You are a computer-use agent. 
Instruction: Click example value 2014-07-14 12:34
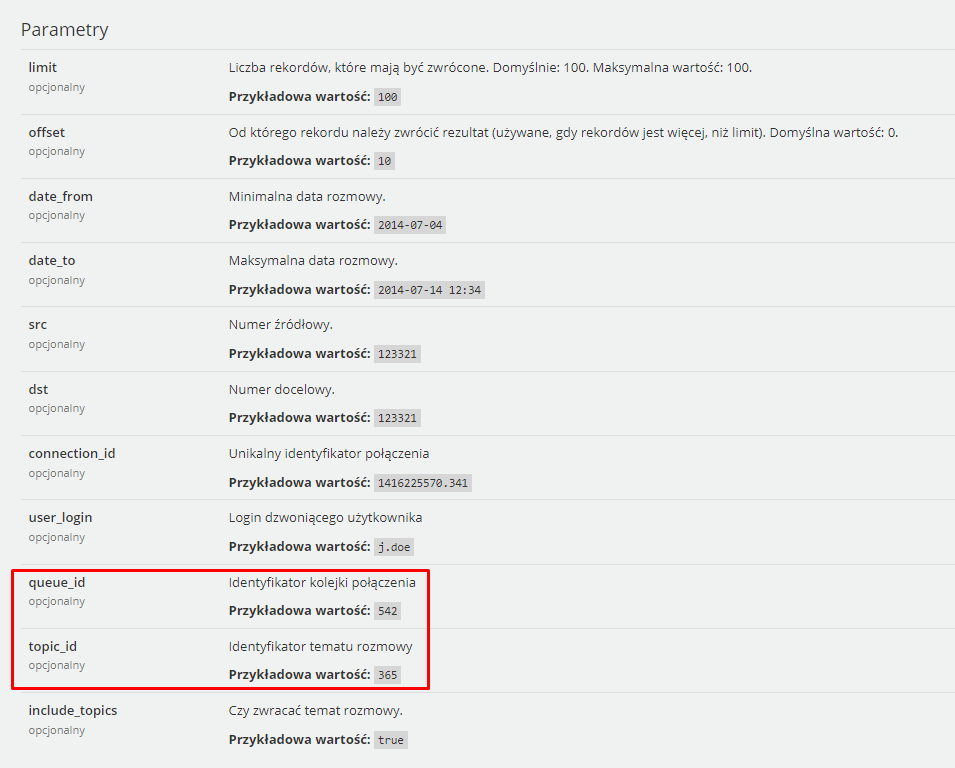[429, 290]
